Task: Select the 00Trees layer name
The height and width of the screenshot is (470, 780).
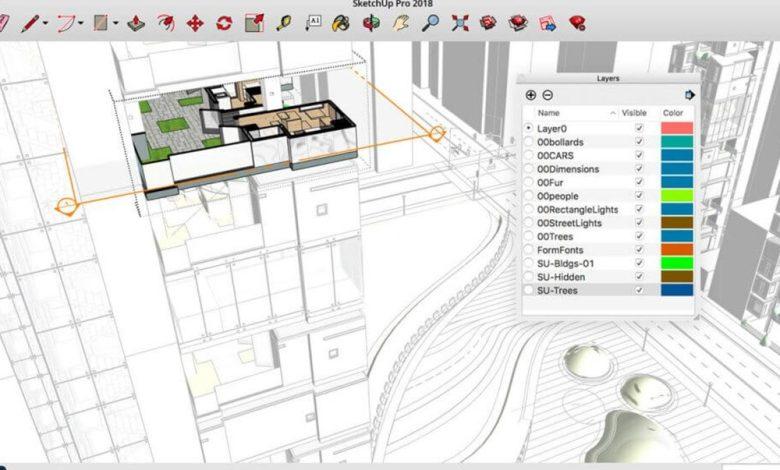Action: click(555, 237)
